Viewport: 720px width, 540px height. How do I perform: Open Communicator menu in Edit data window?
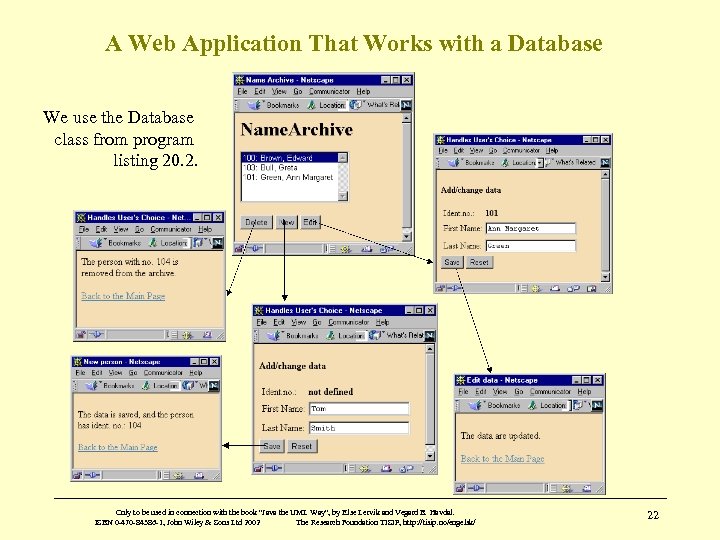[x=550, y=392]
